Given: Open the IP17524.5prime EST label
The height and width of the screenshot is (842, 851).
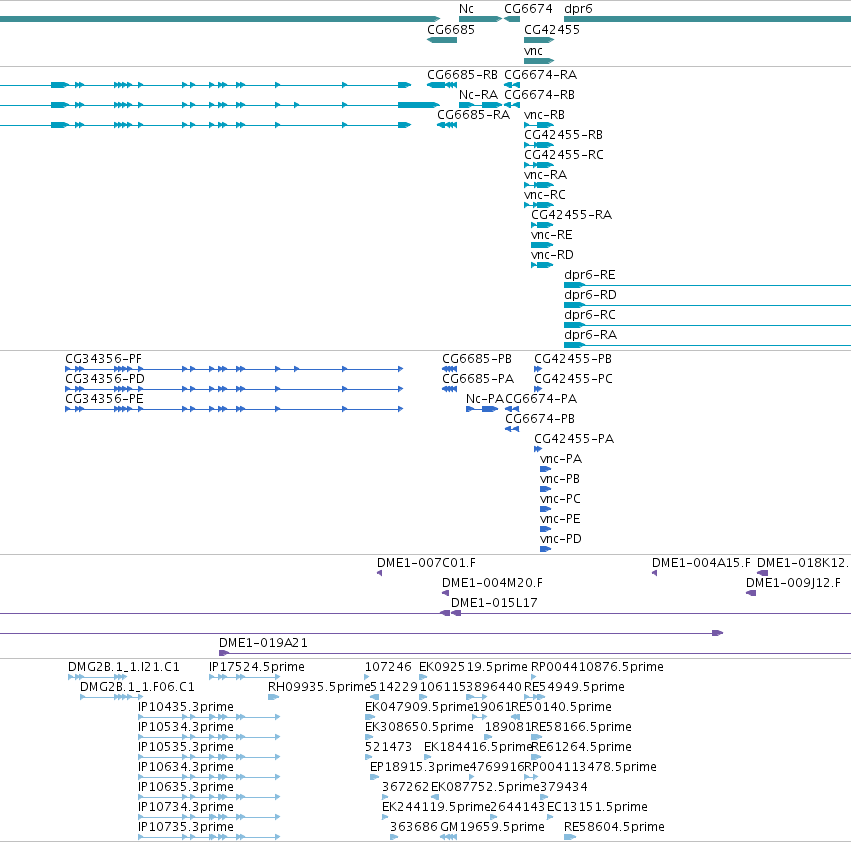Looking at the screenshot, I should (257, 667).
